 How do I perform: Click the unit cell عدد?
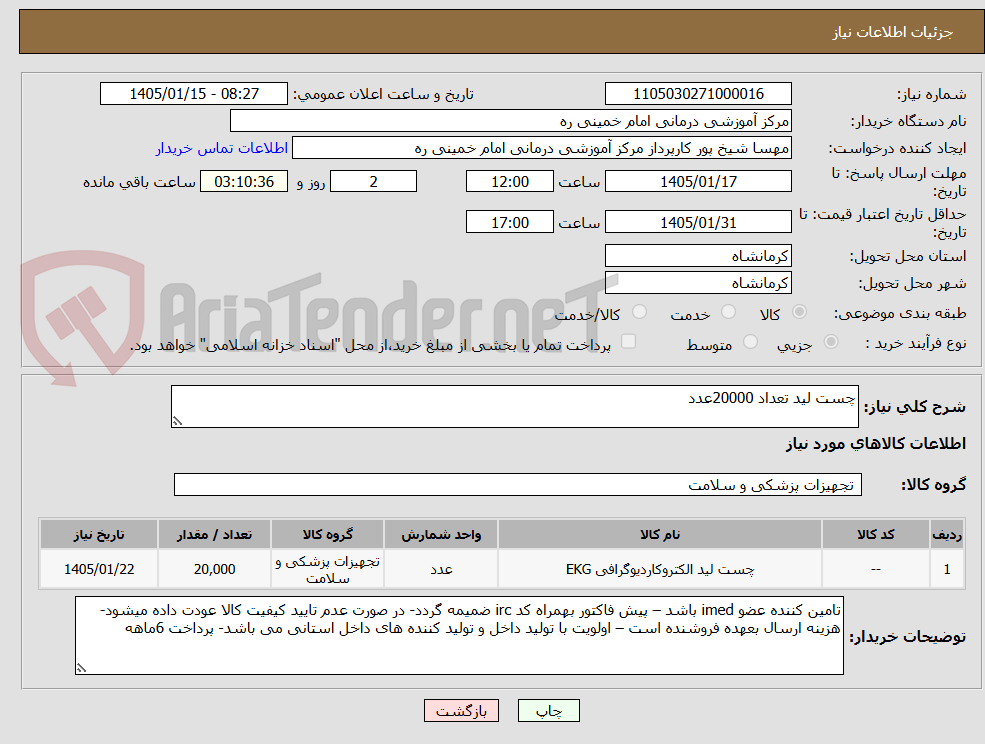click(441, 569)
